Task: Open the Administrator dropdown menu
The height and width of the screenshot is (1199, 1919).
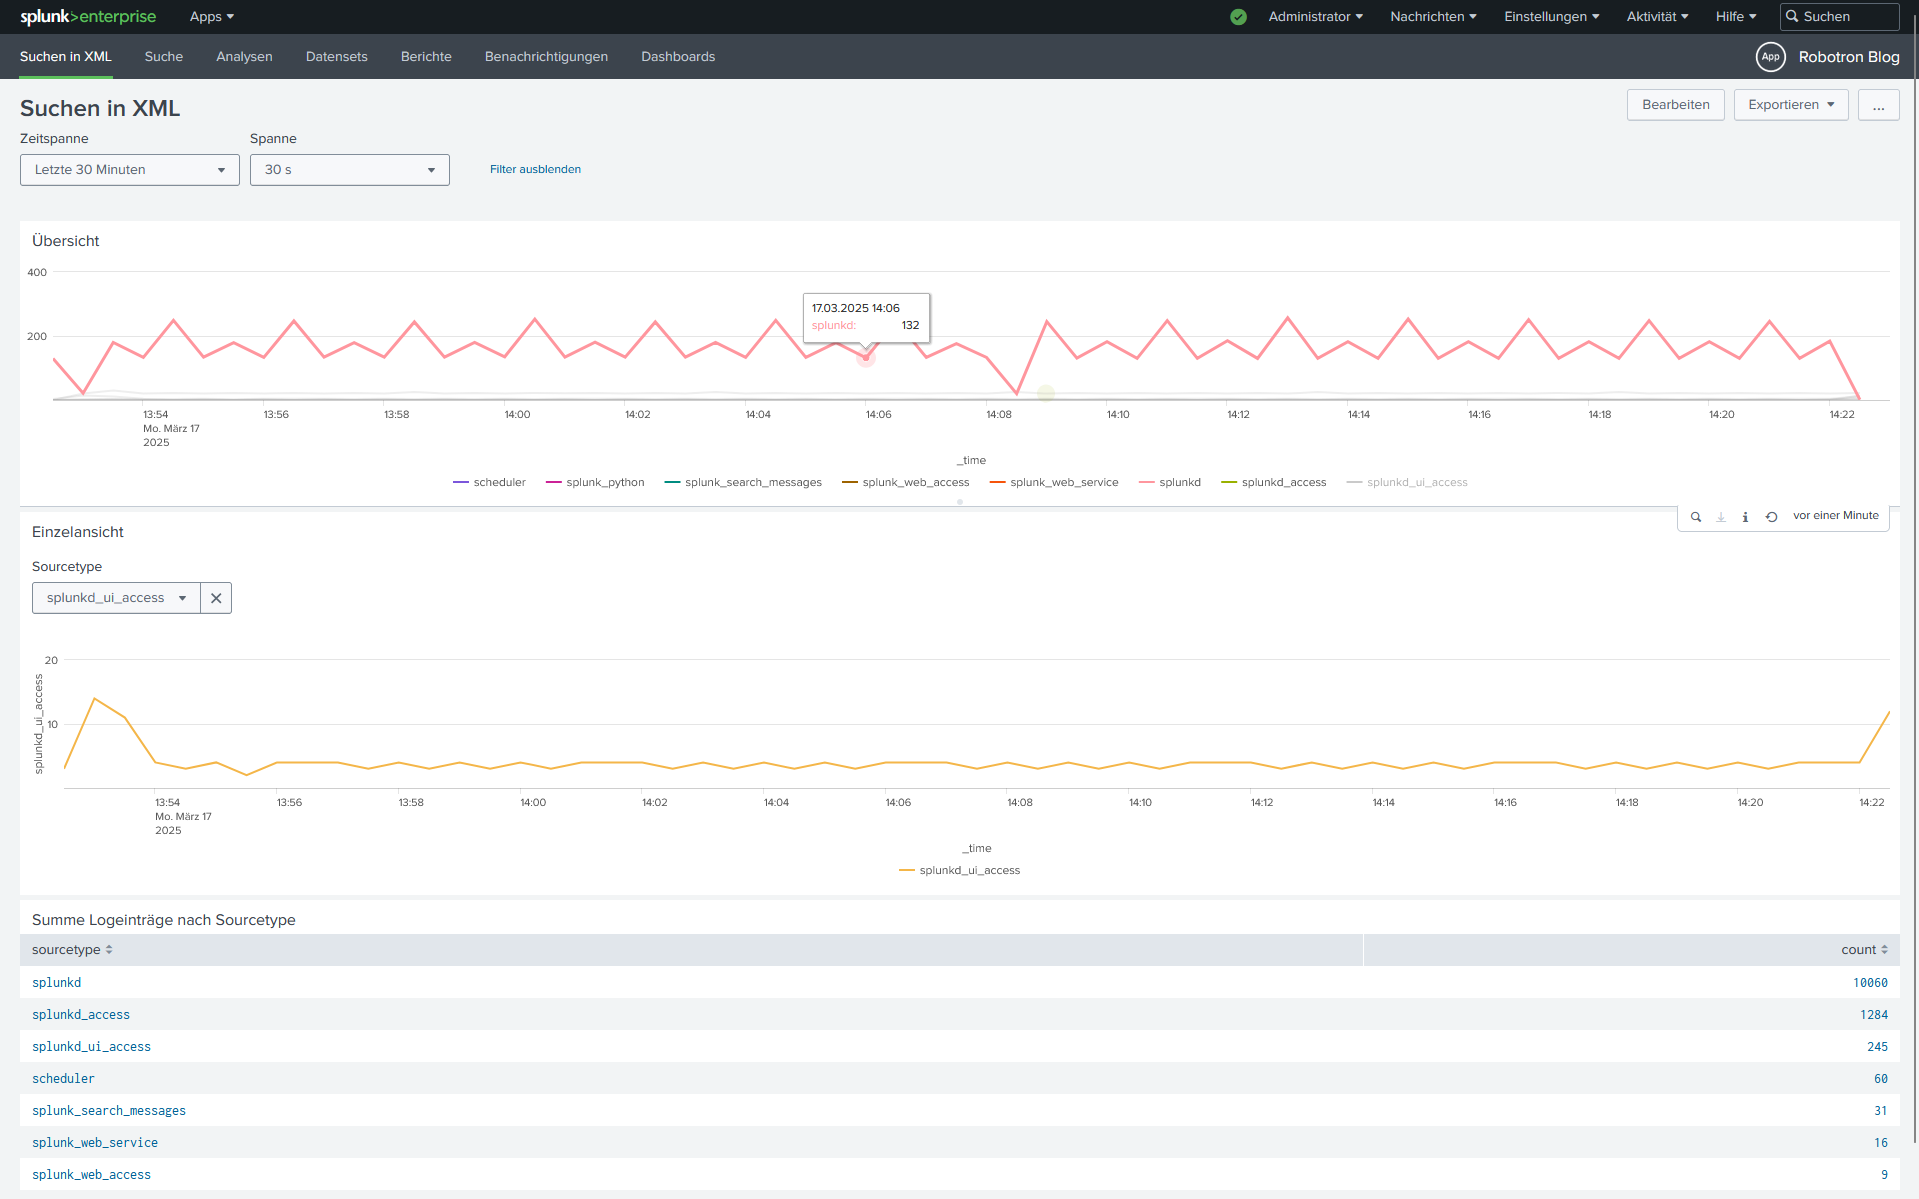Action: (x=1316, y=17)
